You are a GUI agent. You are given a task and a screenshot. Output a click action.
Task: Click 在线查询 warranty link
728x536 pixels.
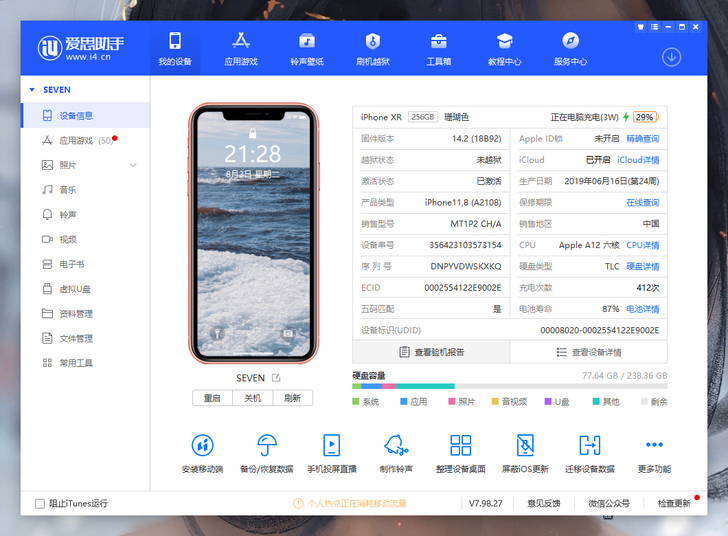click(x=643, y=203)
